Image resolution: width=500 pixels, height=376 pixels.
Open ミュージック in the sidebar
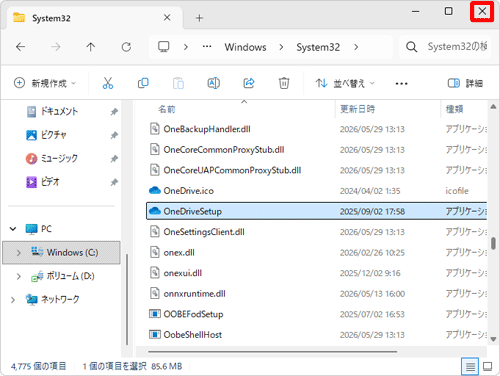59,158
